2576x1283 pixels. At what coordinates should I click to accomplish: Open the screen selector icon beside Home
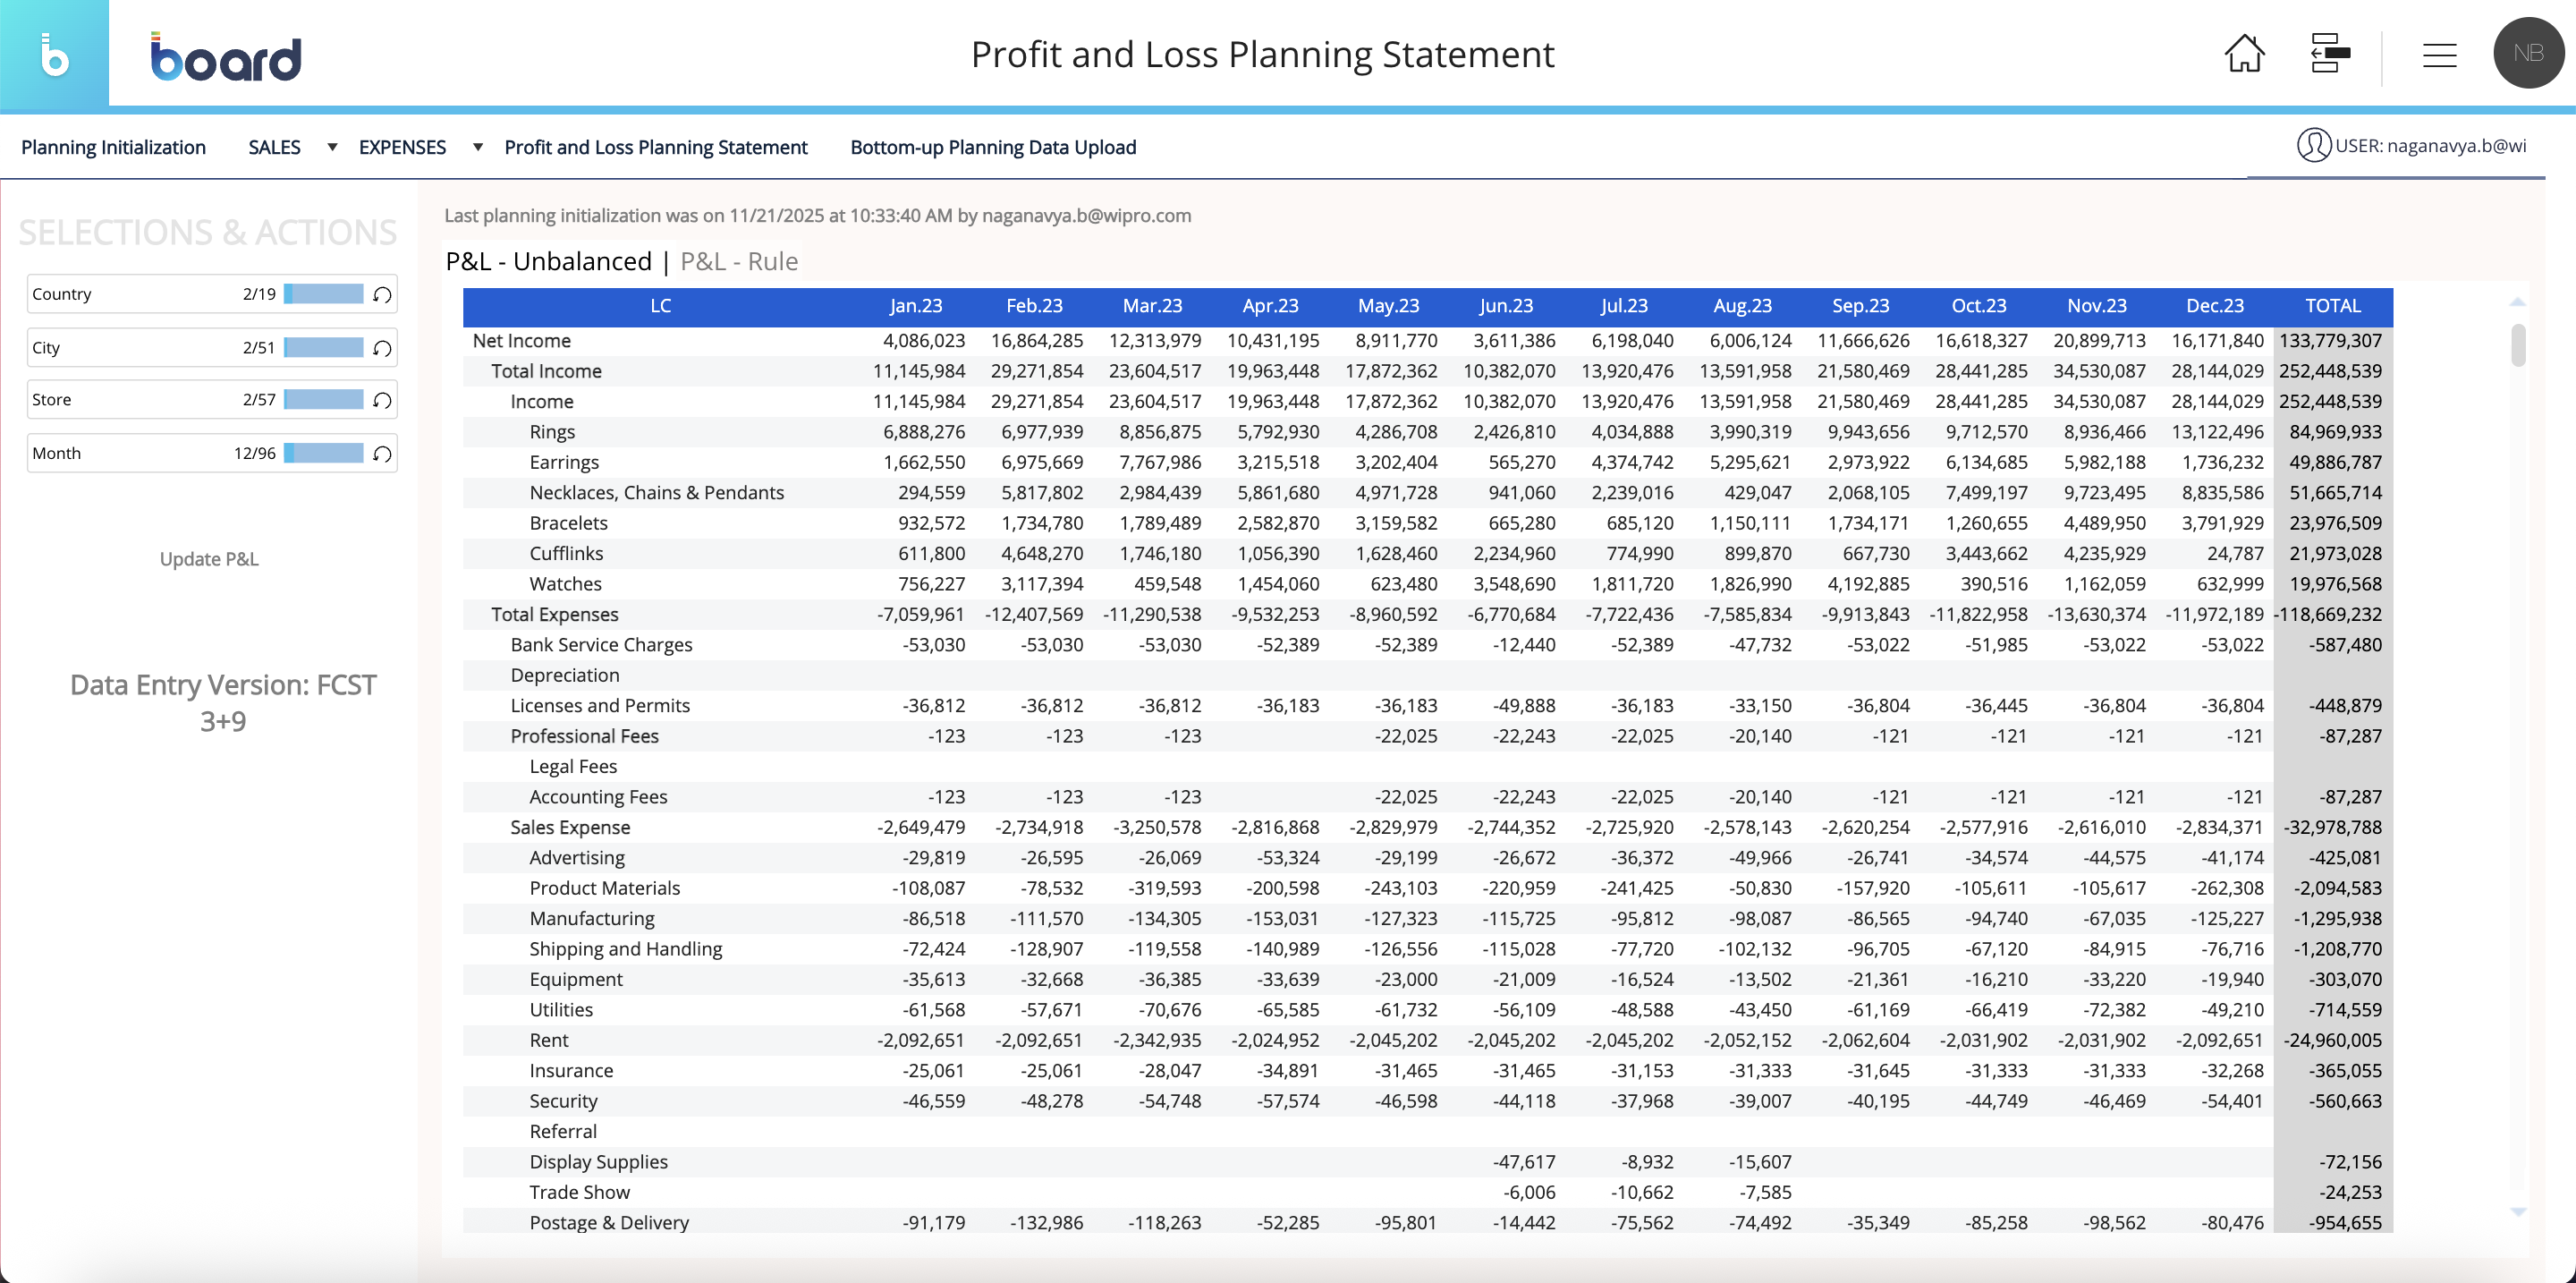tap(2329, 54)
